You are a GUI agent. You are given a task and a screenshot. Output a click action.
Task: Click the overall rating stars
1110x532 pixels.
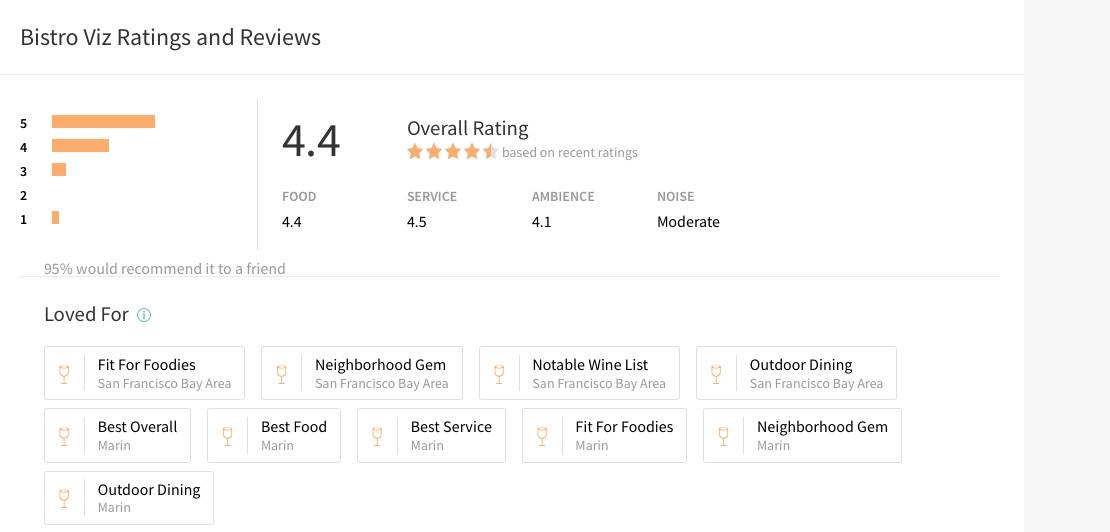451,152
